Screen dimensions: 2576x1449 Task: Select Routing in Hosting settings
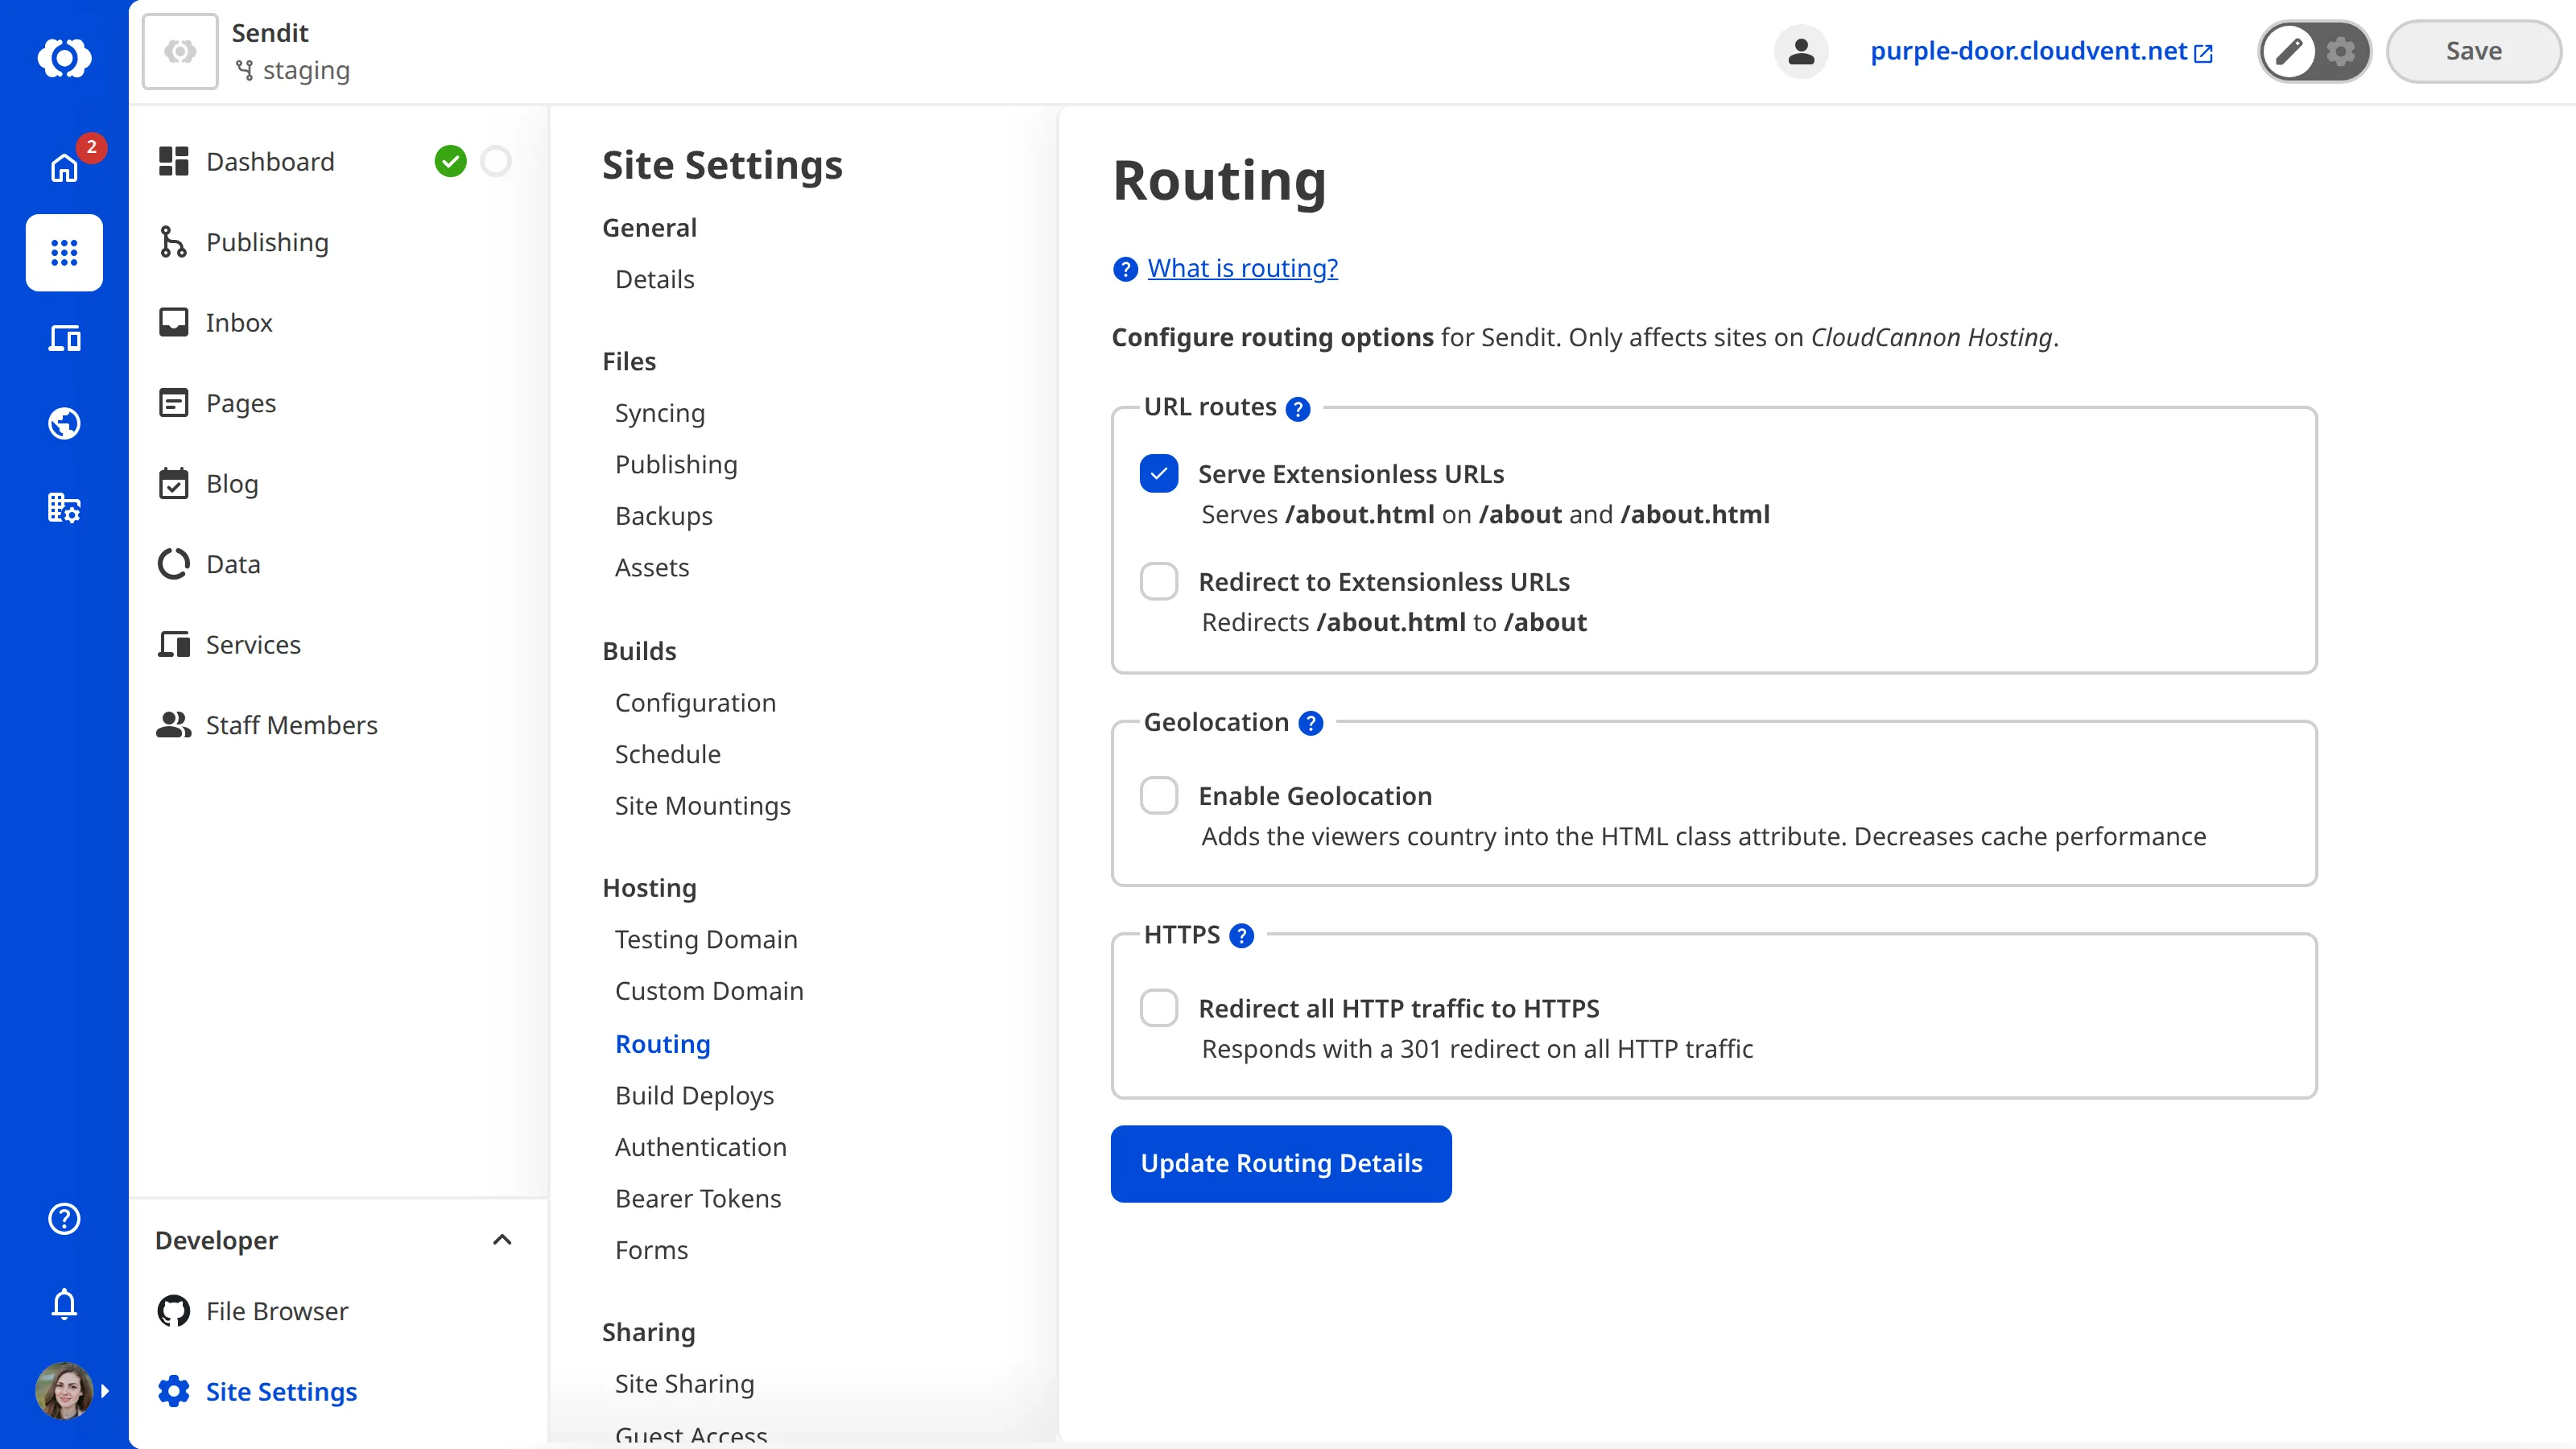(662, 1043)
